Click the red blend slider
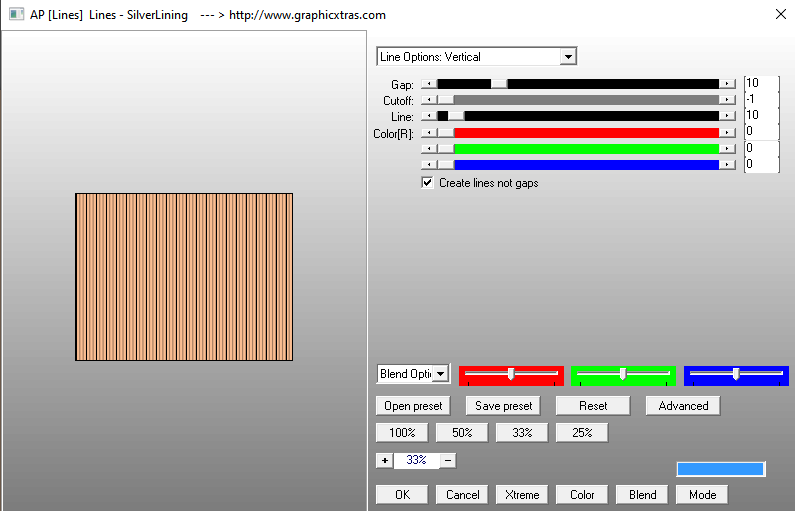 (x=511, y=374)
